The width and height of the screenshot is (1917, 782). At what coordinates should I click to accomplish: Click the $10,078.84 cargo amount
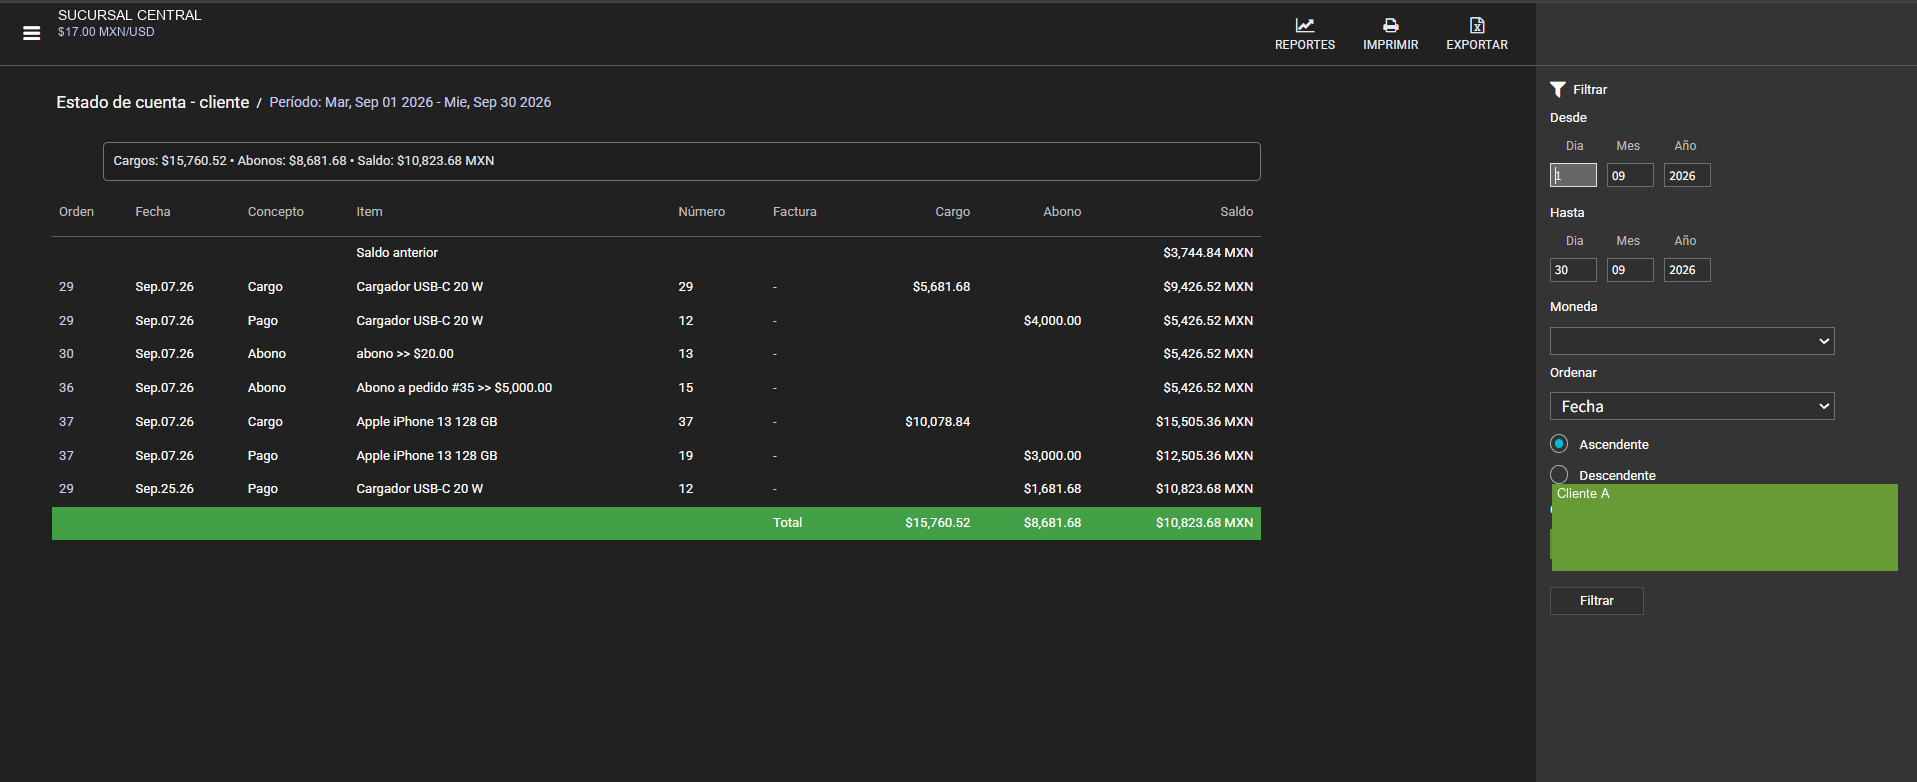pos(938,422)
